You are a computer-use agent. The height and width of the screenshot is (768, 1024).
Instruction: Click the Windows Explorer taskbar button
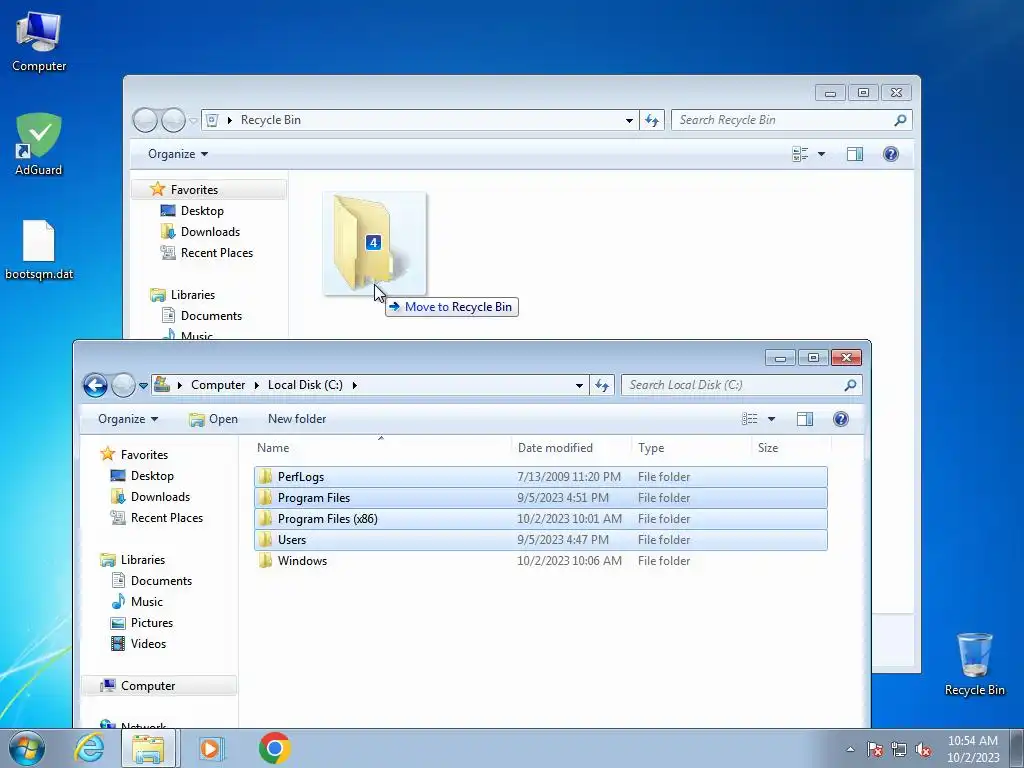pos(148,748)
